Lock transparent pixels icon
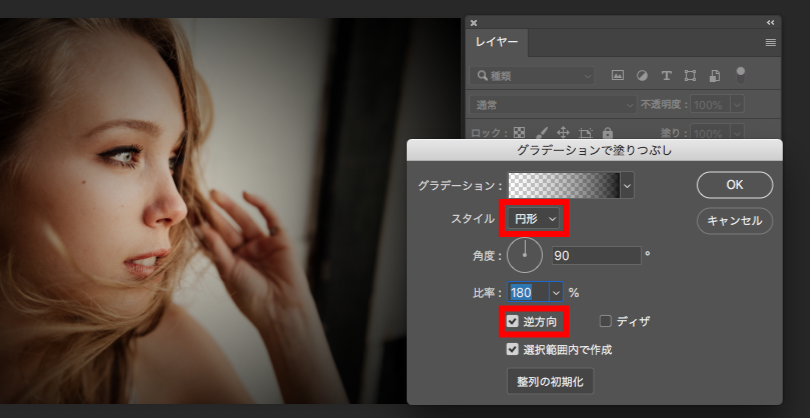This screenshot has height=418, width=810. click(519, 133)
